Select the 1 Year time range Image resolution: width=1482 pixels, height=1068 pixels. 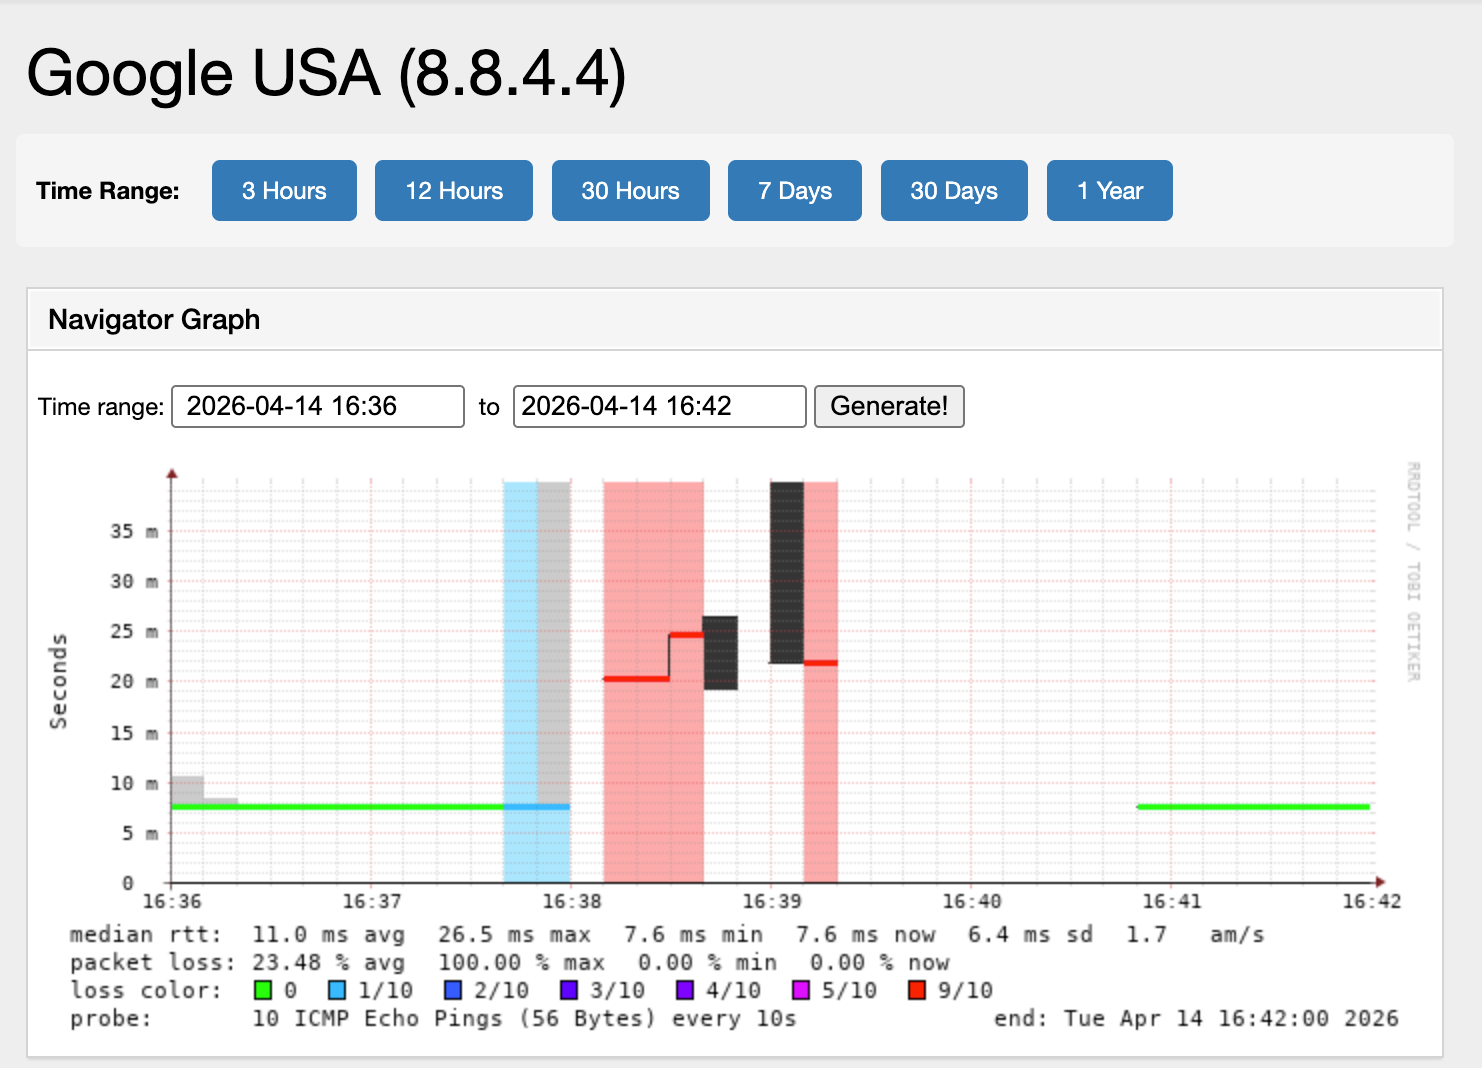coord(1109,190)
